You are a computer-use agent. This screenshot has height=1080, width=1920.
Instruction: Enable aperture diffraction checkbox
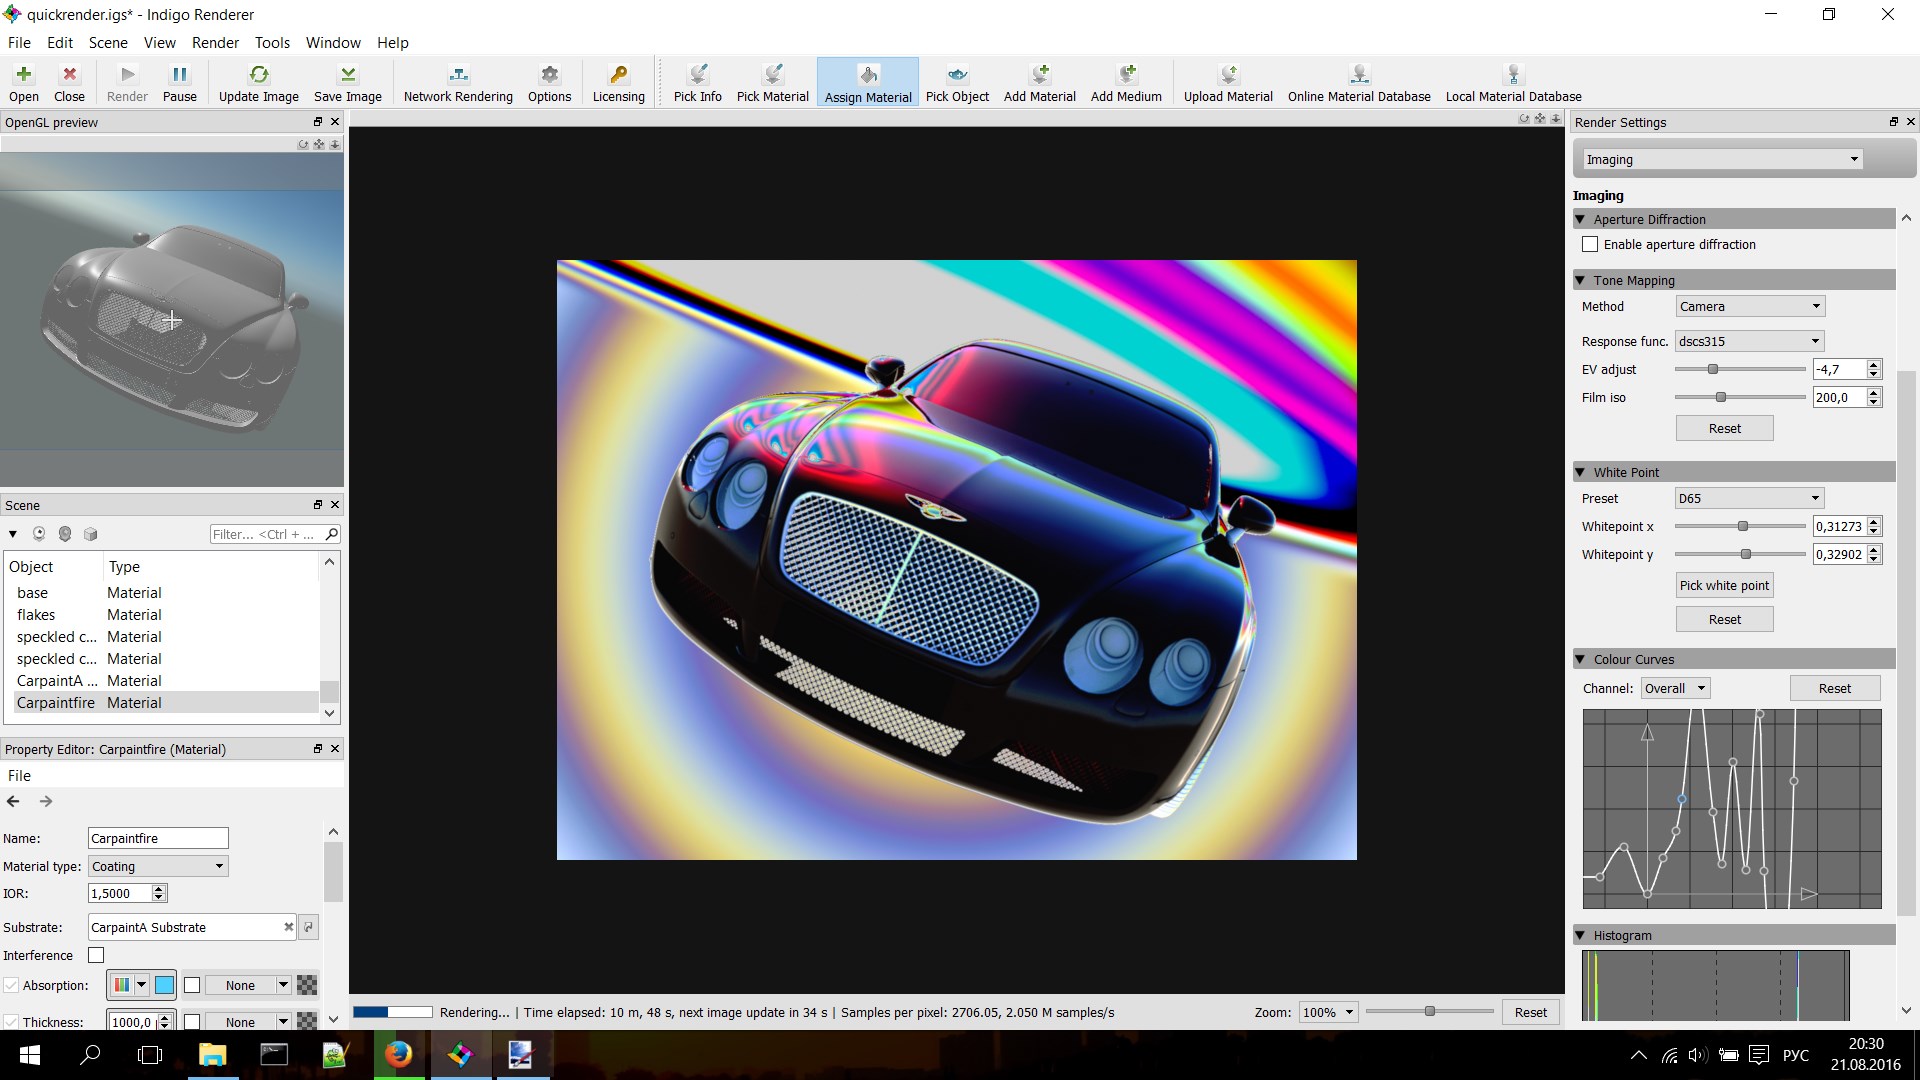coord(1590,244)
